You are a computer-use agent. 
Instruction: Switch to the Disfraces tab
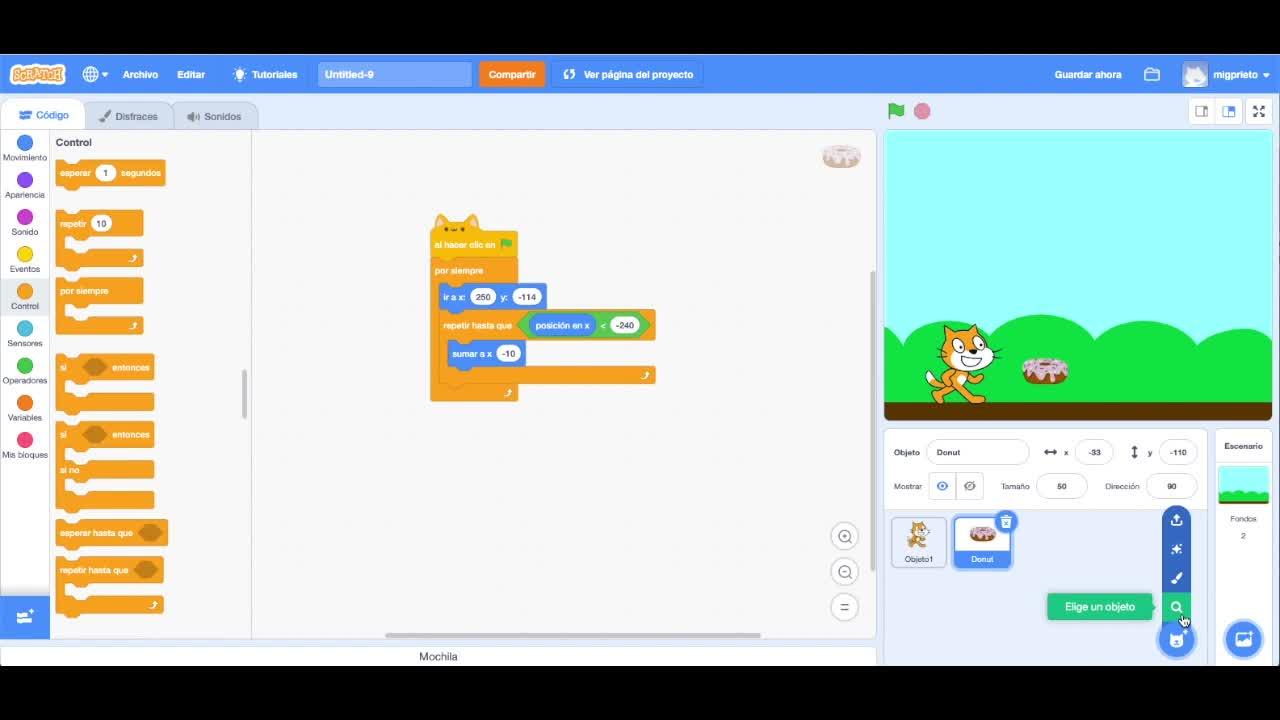click(128, 116)
